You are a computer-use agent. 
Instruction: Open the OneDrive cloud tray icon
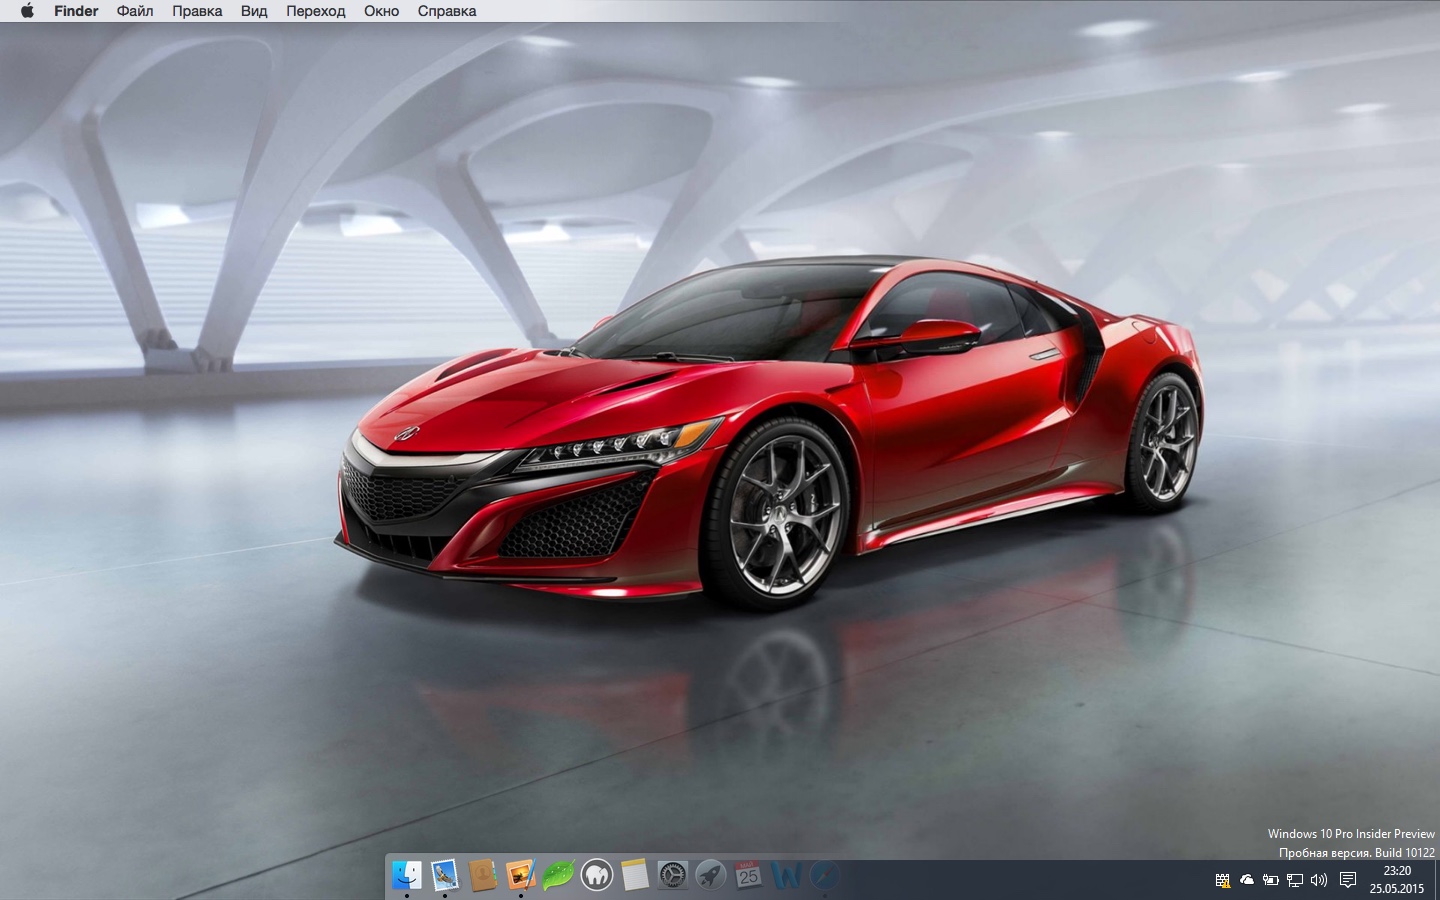point(1247,880)
